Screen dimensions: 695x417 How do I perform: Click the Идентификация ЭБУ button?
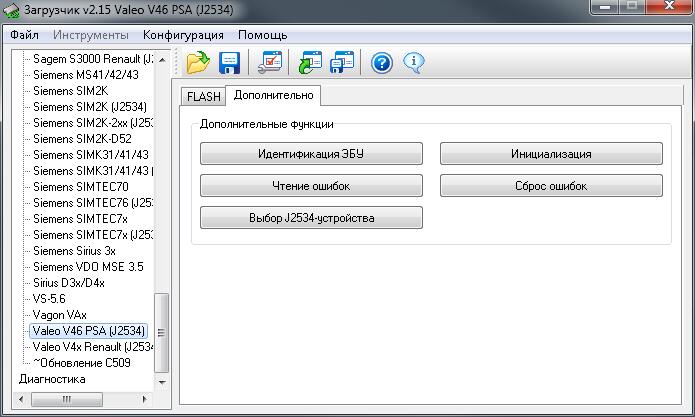(x=311, y=154)
